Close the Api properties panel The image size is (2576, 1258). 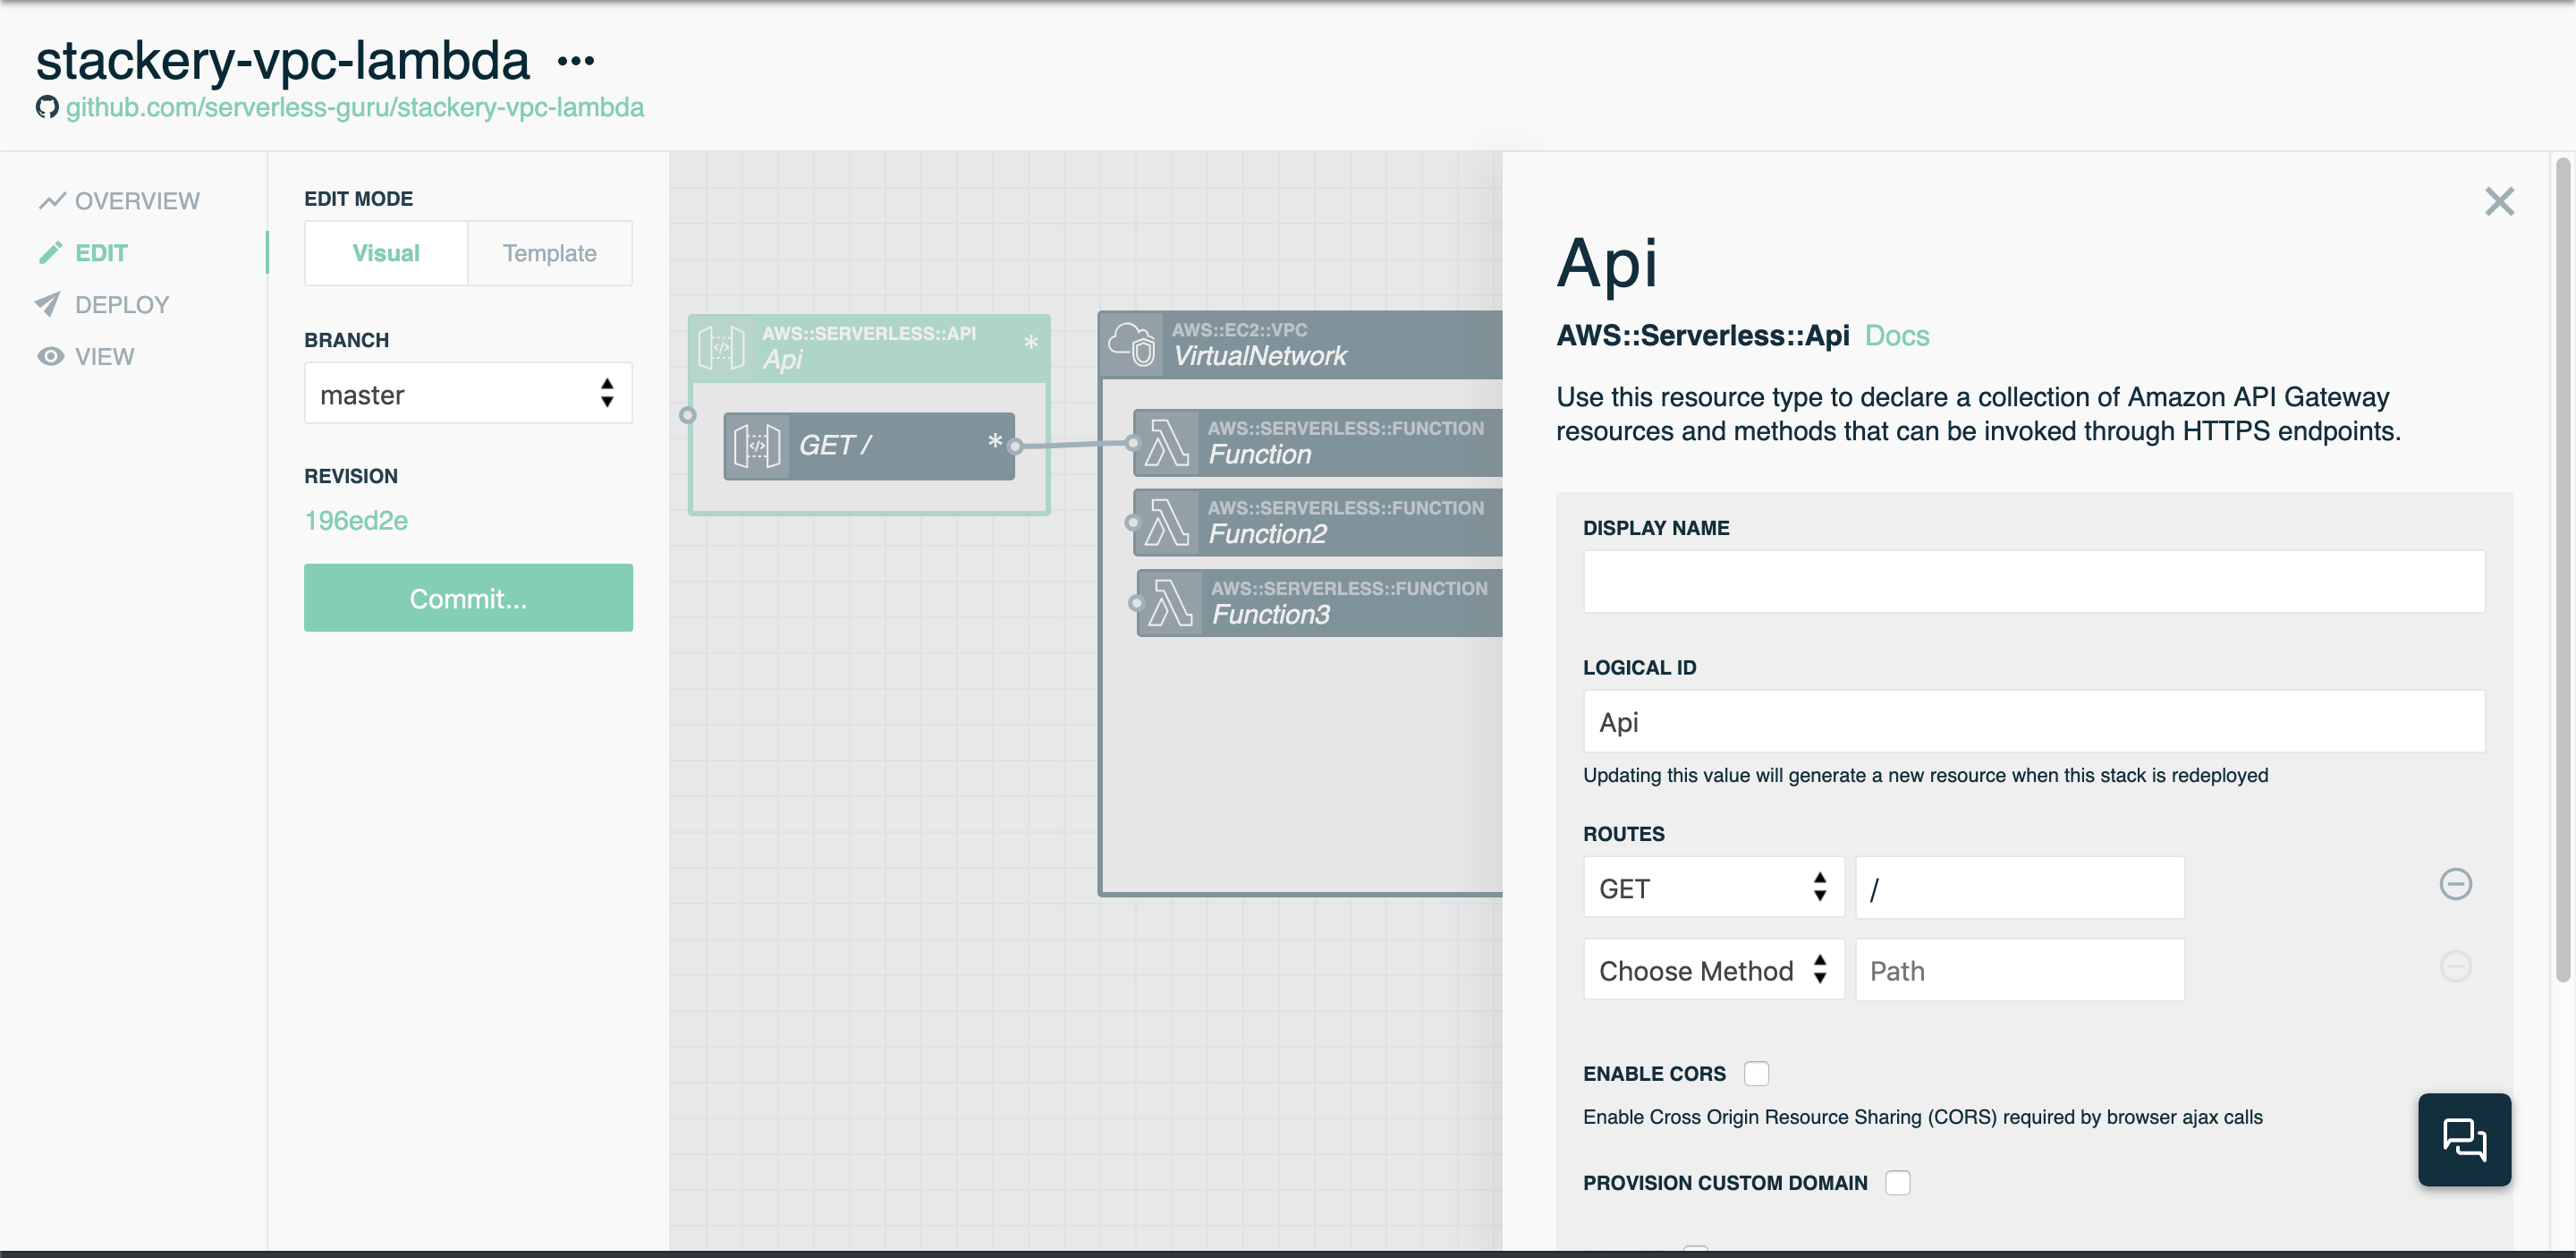[2498, 202]
